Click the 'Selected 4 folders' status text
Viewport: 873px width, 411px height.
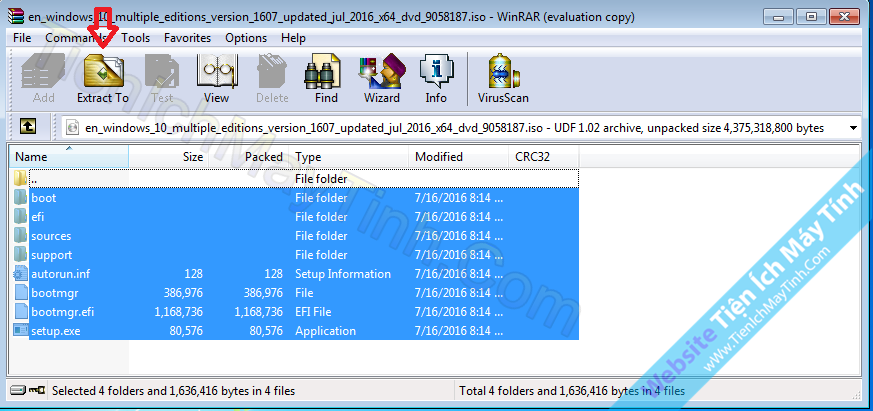click(x=173, y=391)
